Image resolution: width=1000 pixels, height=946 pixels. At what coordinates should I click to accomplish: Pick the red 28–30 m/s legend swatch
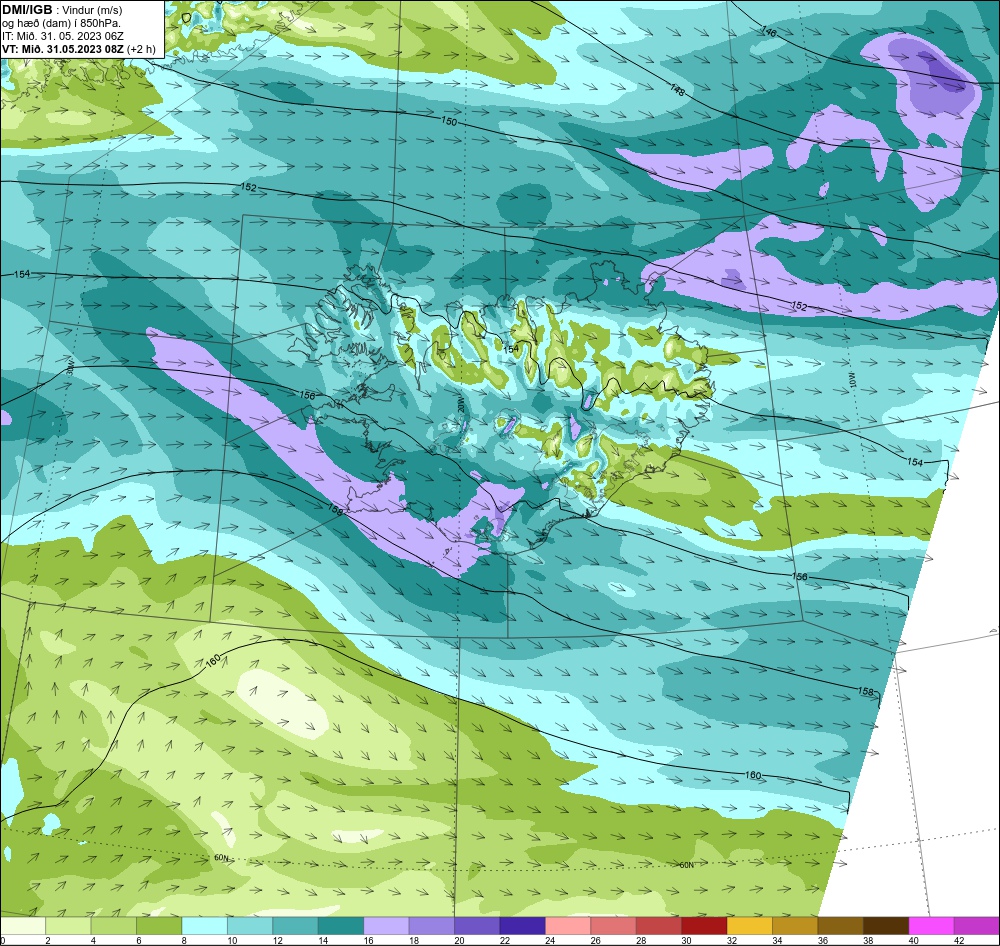click(x=659, y=926)
